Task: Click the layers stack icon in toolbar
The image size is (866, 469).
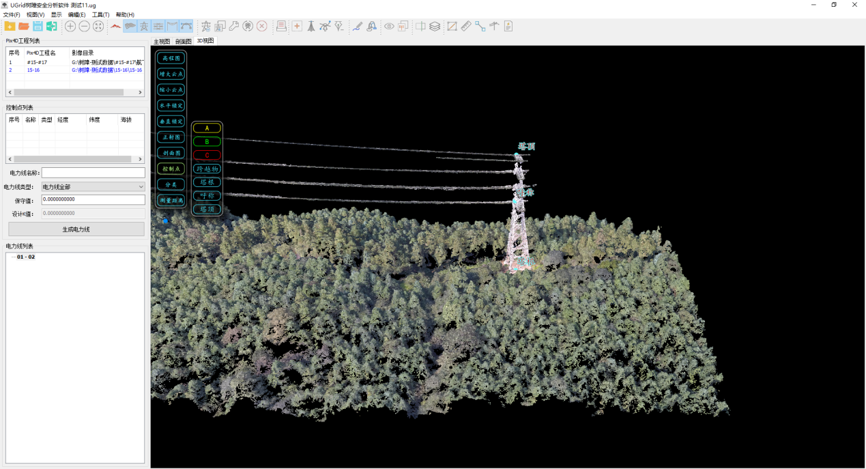Action: pyautogui.click(x=435, y=26)
